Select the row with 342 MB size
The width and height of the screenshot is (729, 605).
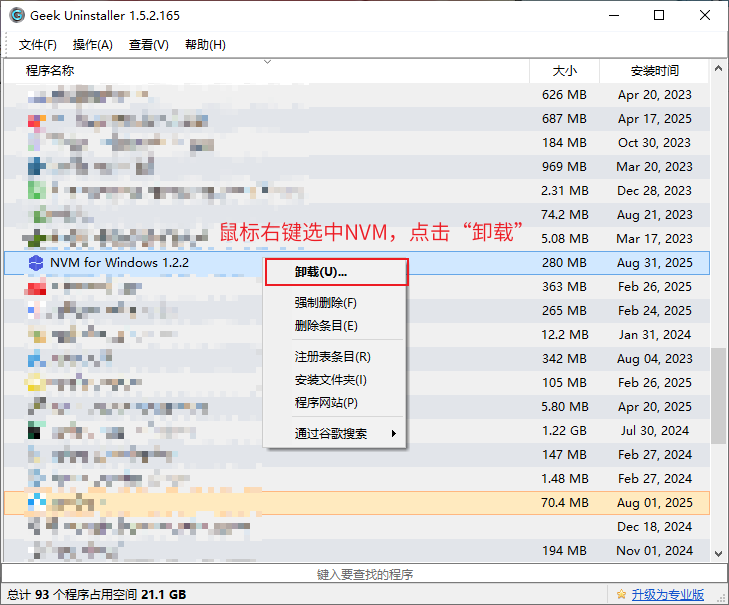click(x=357, y=359)
